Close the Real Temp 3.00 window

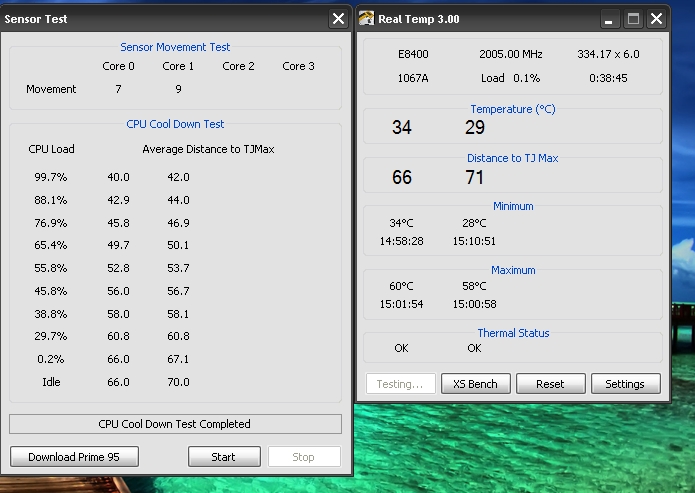point(656,19)
